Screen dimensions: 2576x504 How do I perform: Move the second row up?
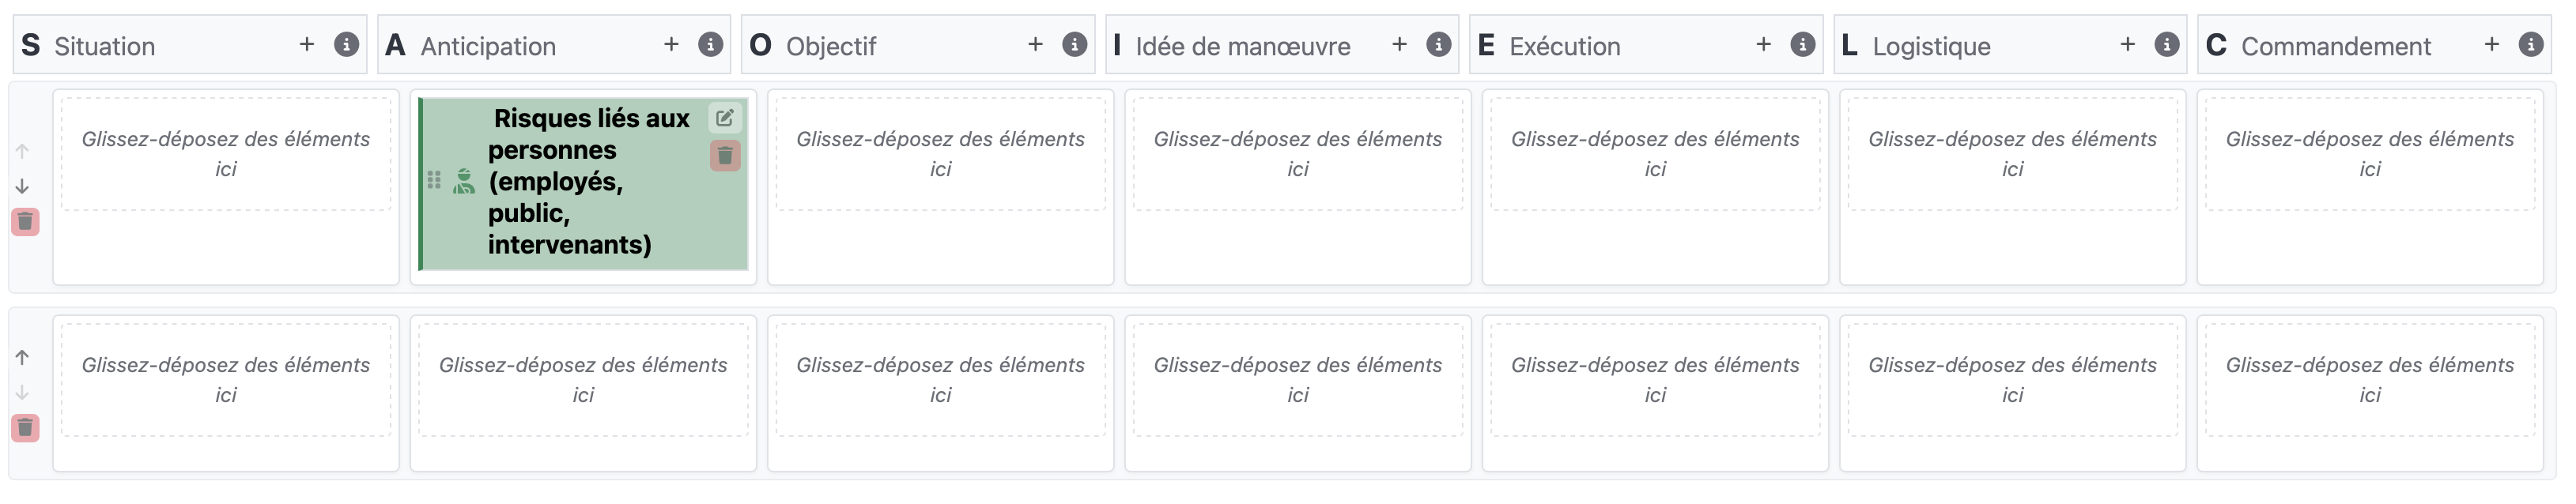[x=22, y=358]
